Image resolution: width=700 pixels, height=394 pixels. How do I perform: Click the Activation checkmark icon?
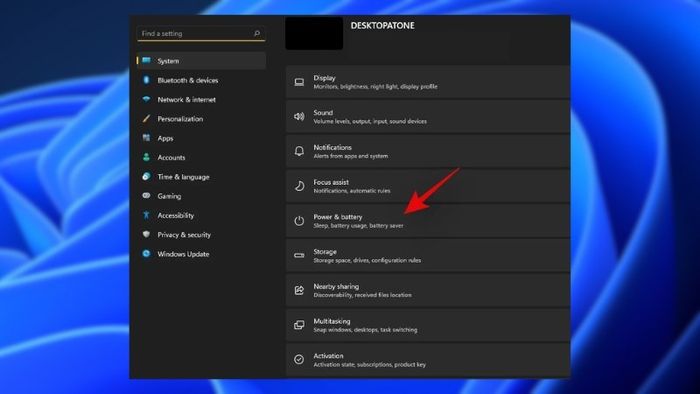point(299,360)
